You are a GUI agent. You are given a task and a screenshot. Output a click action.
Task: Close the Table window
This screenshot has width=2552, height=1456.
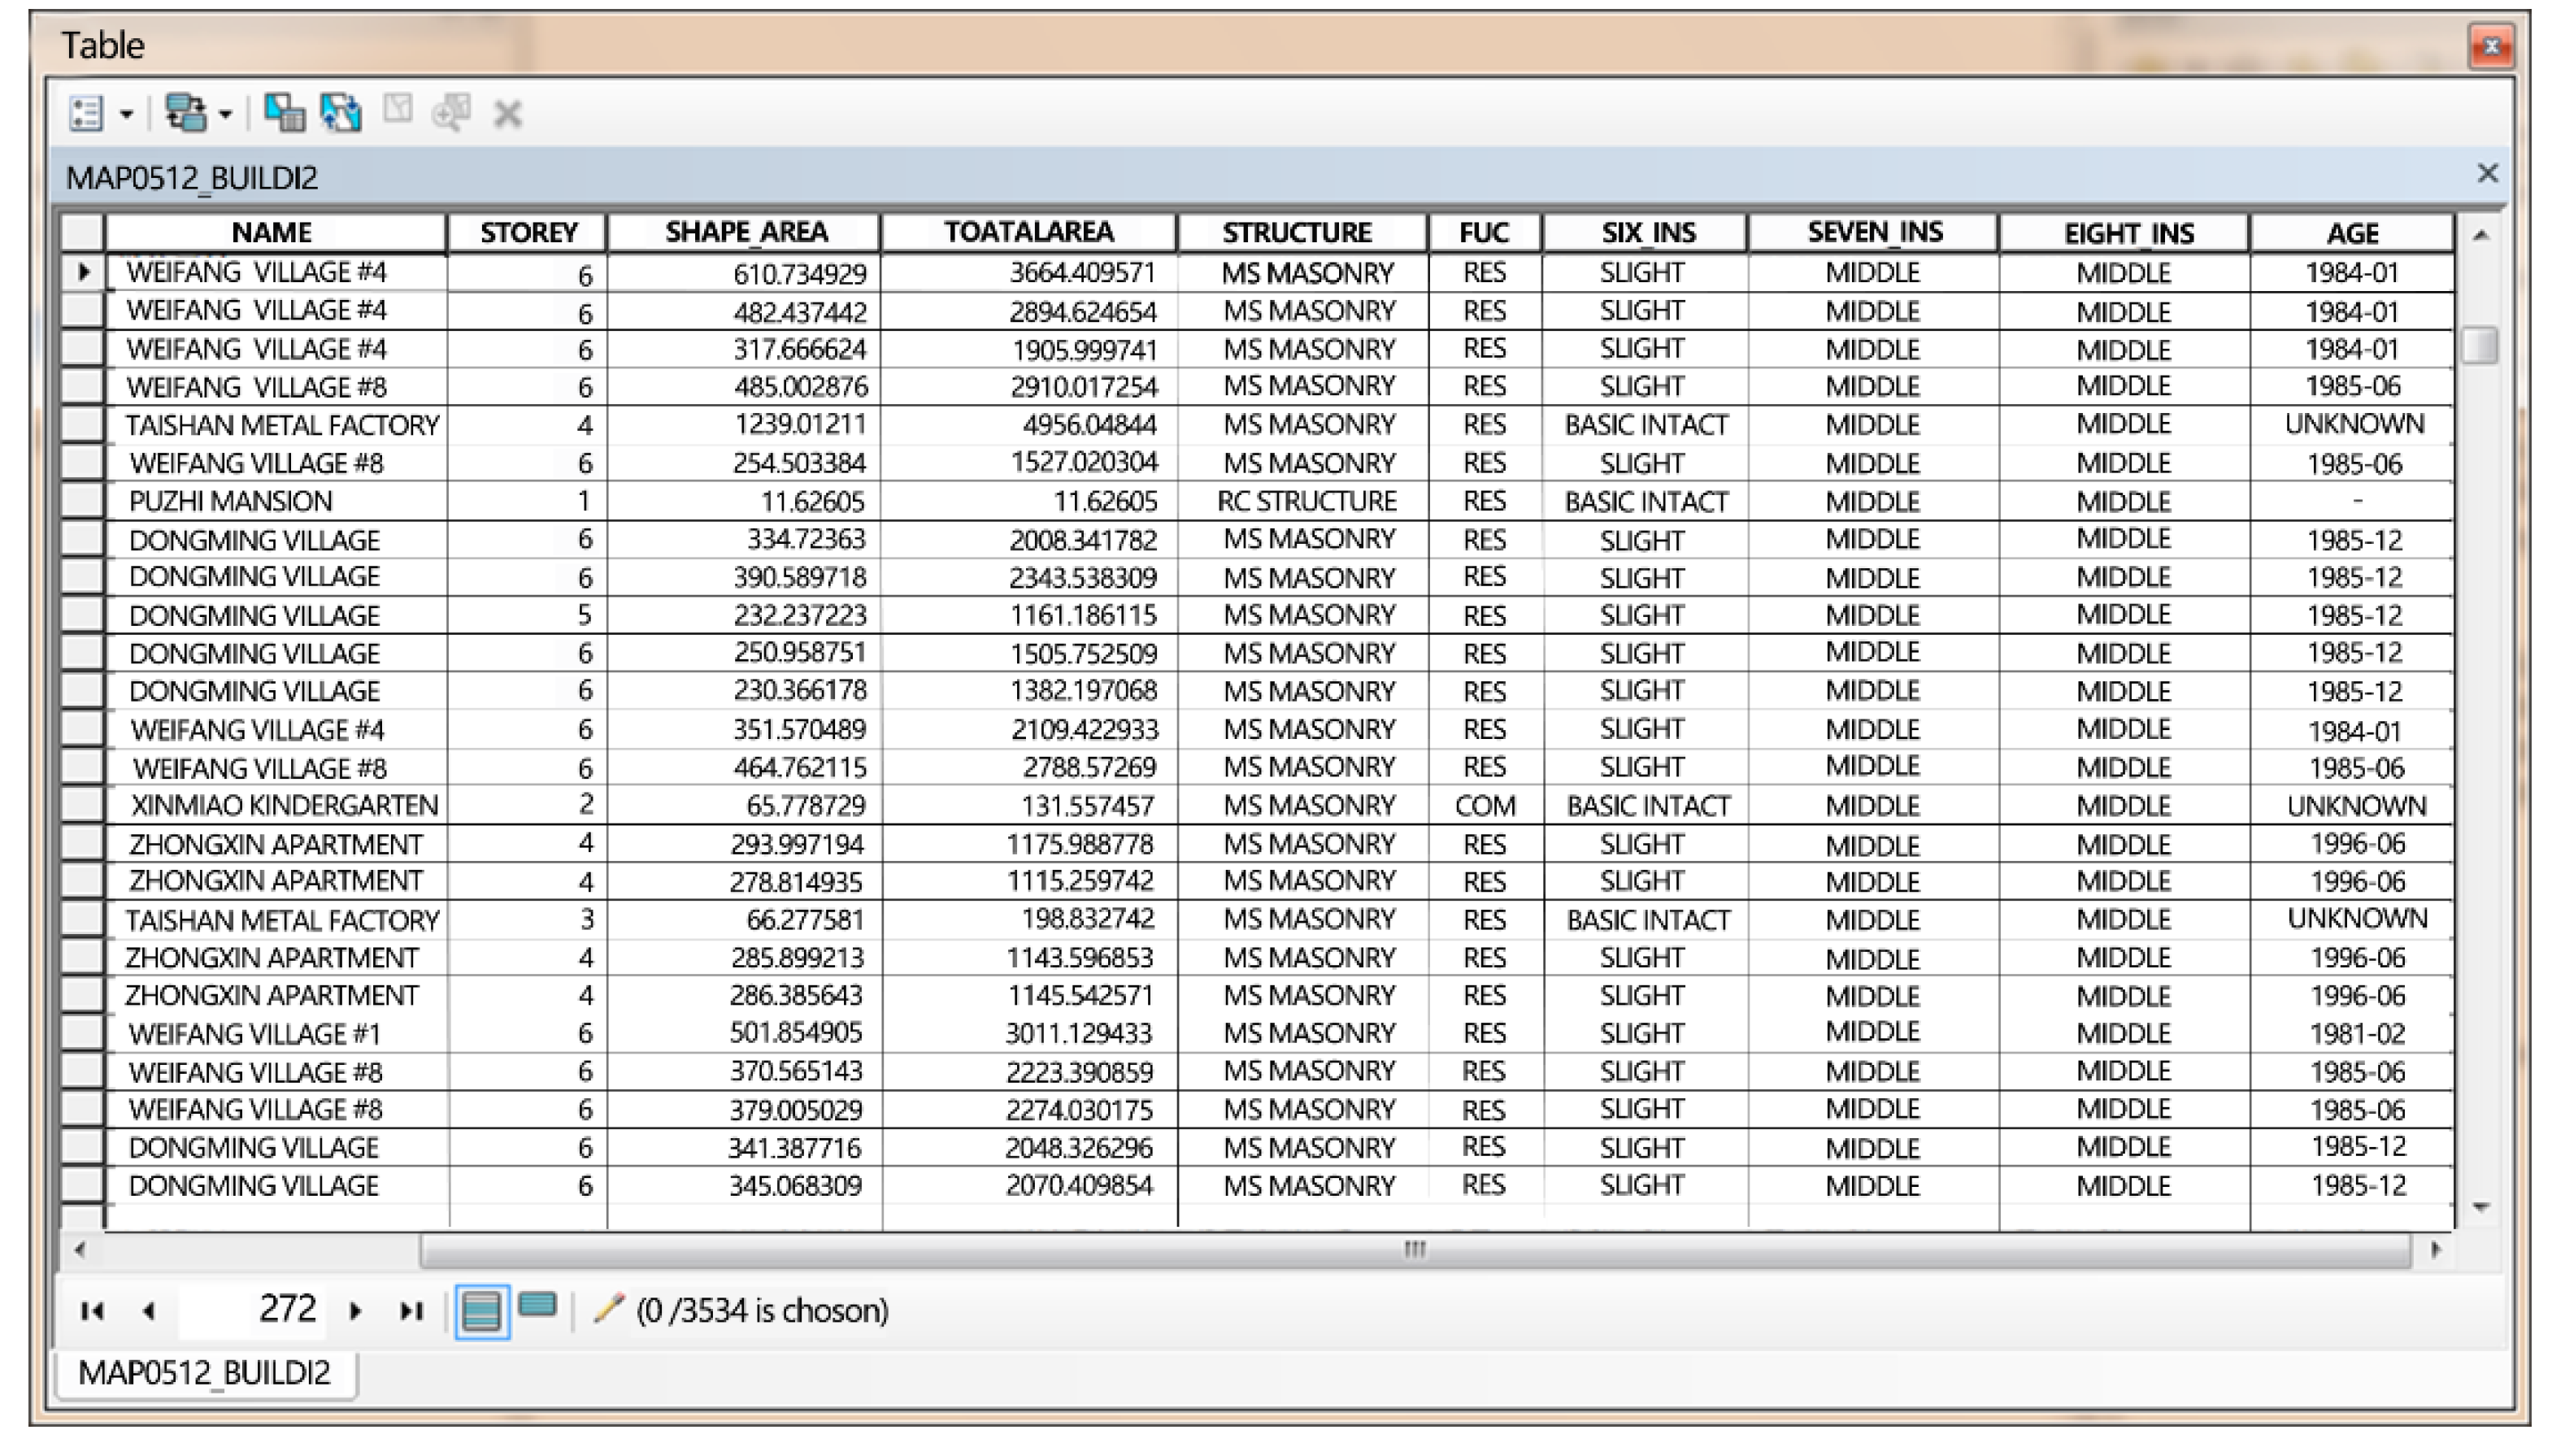2491,46
